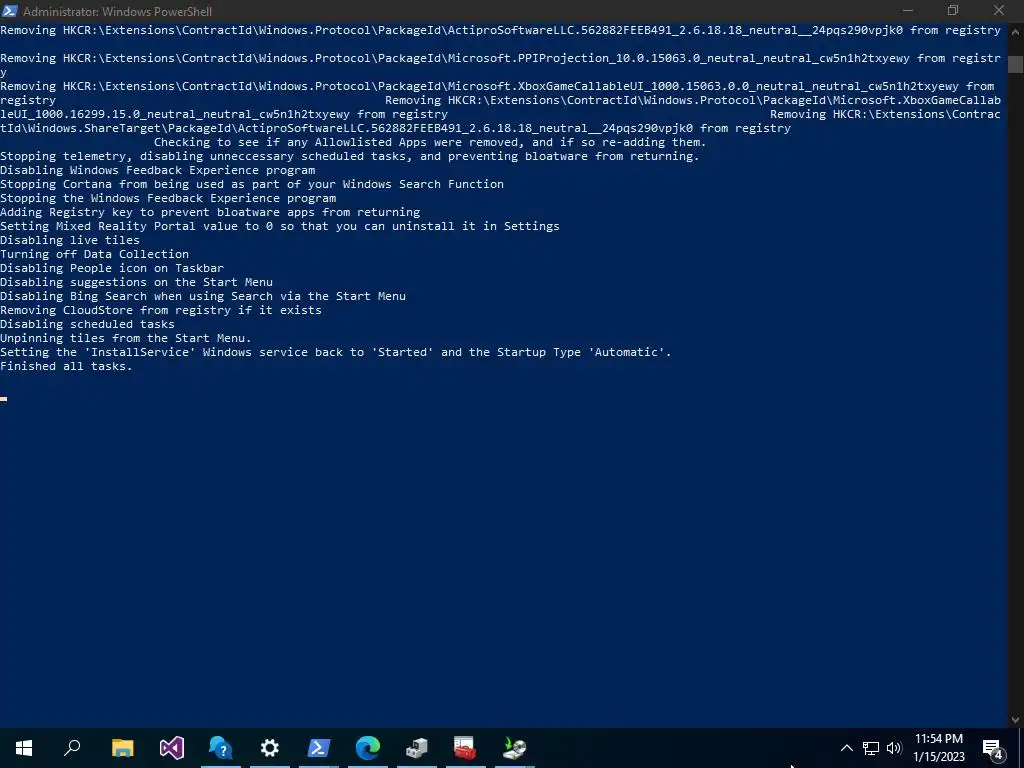Close the PowerShell window

[999, 10]
